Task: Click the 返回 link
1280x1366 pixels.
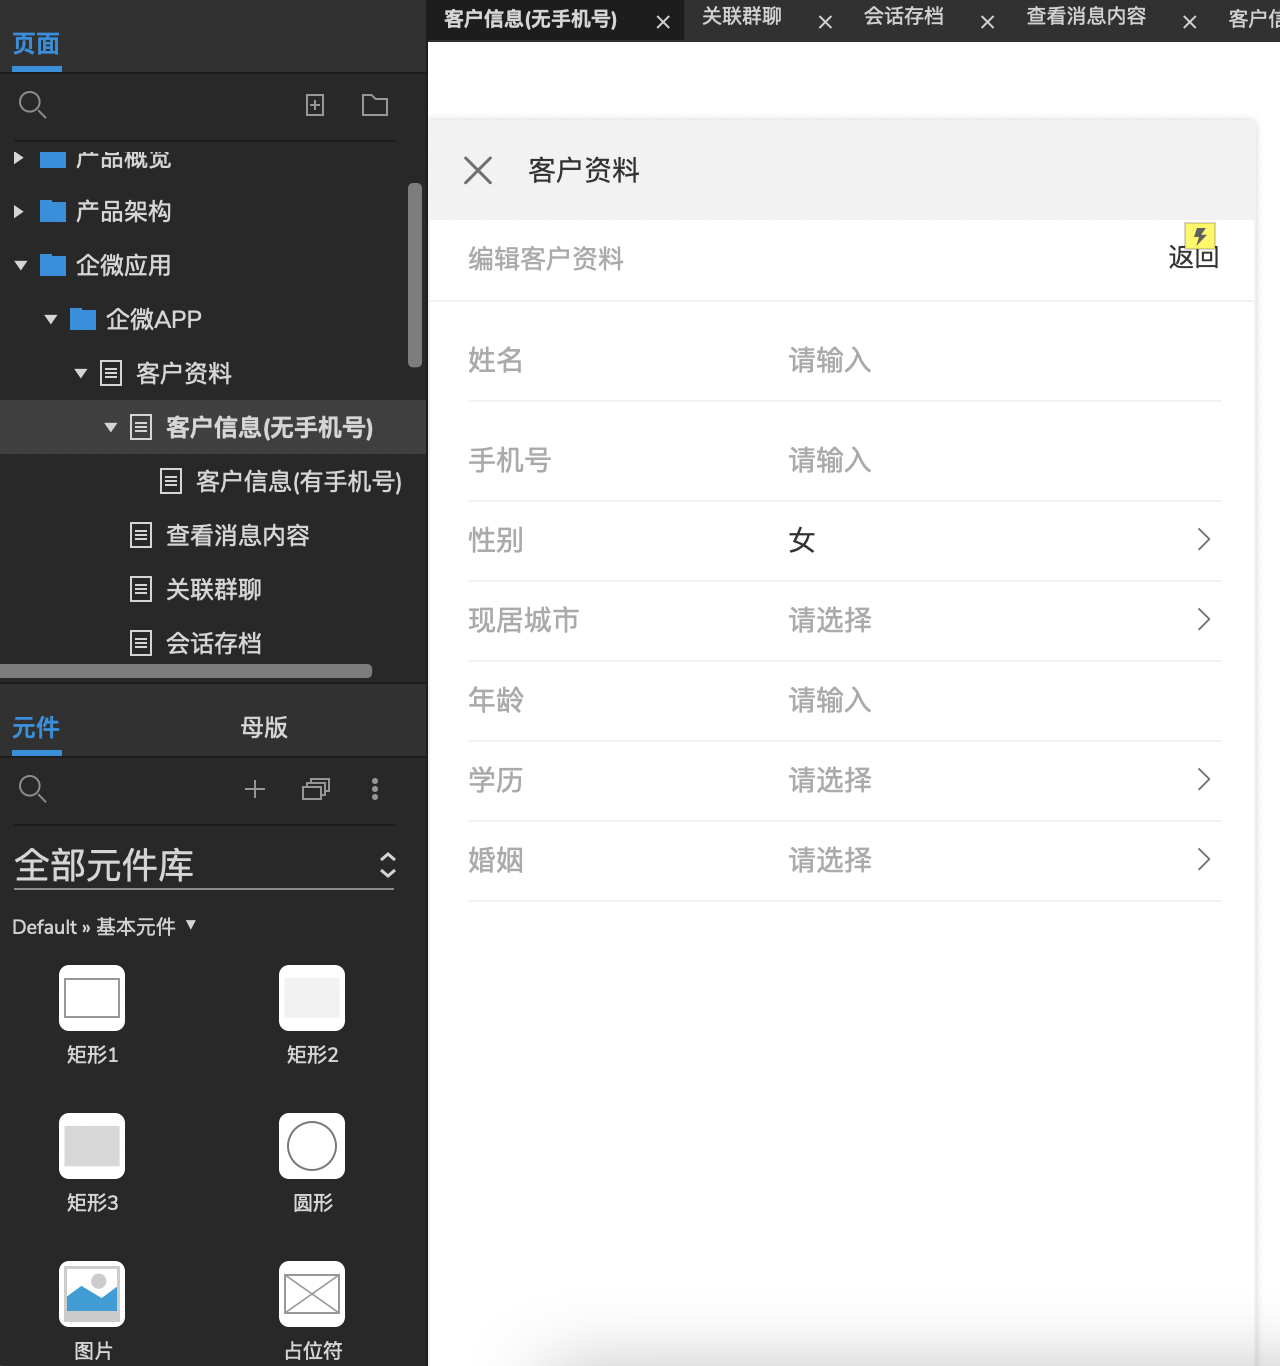Action: 1194,257
